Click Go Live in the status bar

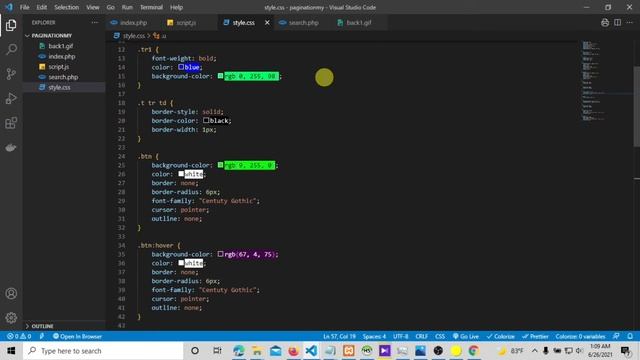[x=466, y=336]
